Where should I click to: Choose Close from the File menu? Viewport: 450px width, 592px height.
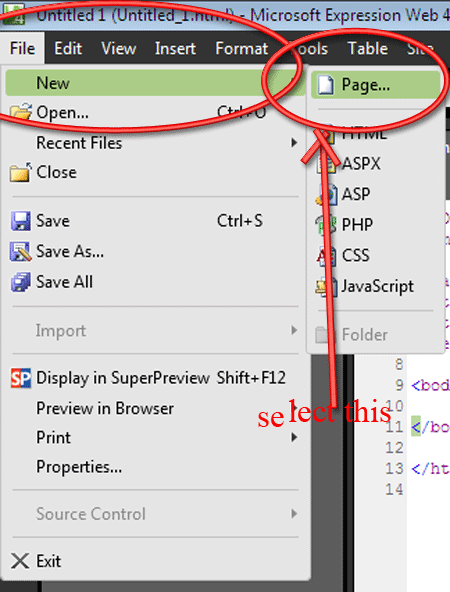(155, 173)
